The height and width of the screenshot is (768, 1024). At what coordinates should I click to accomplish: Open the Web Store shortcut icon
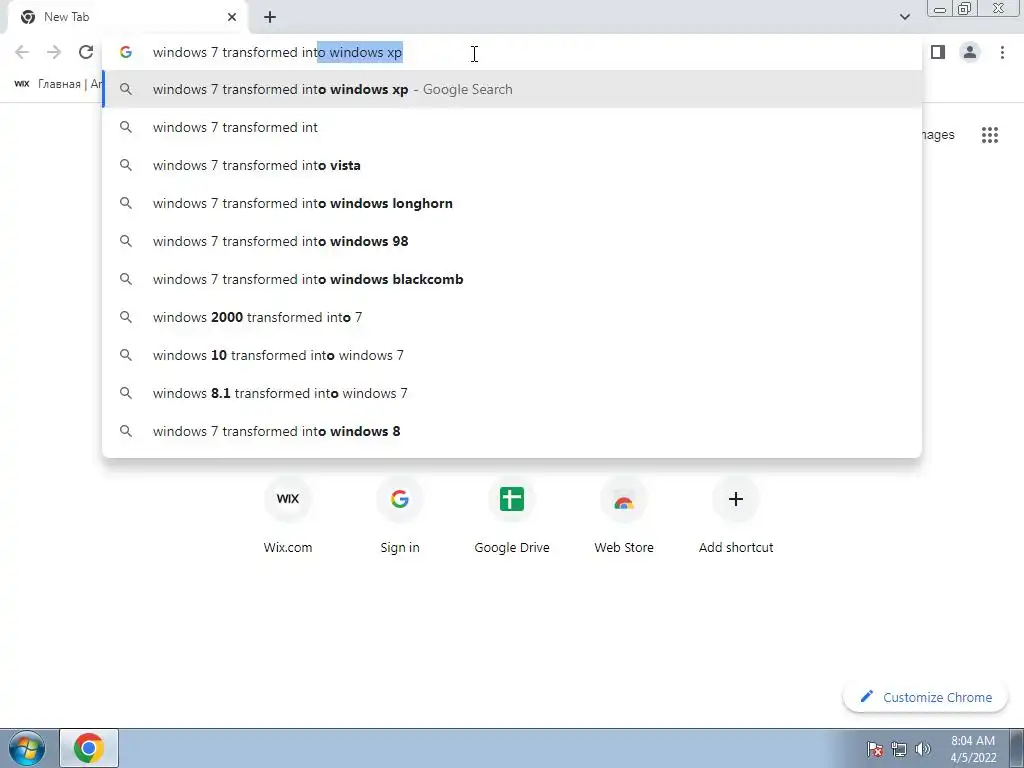[x=624, y=499]
